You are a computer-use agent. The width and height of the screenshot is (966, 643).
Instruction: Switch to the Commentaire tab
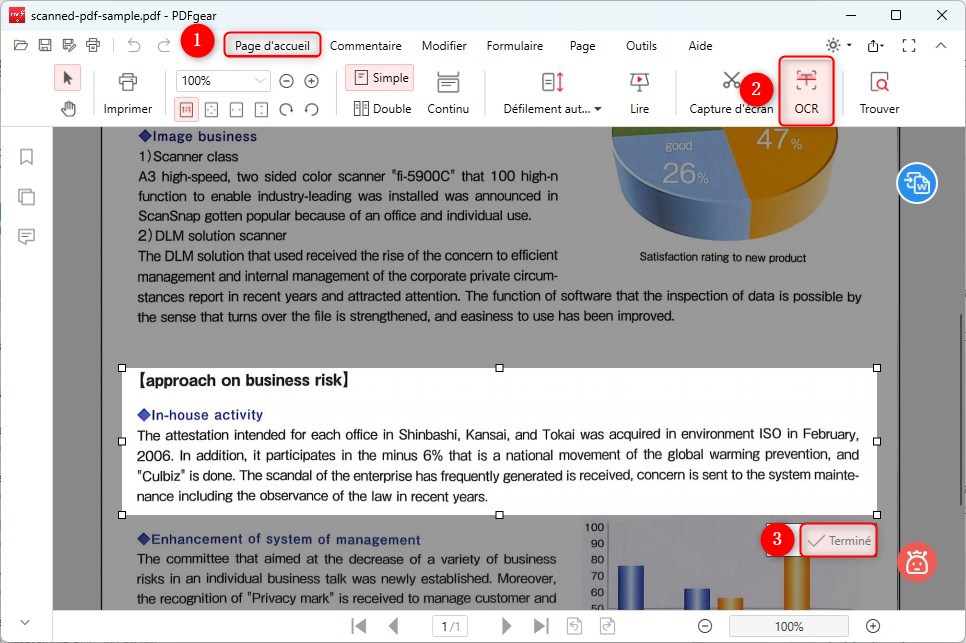366,45
